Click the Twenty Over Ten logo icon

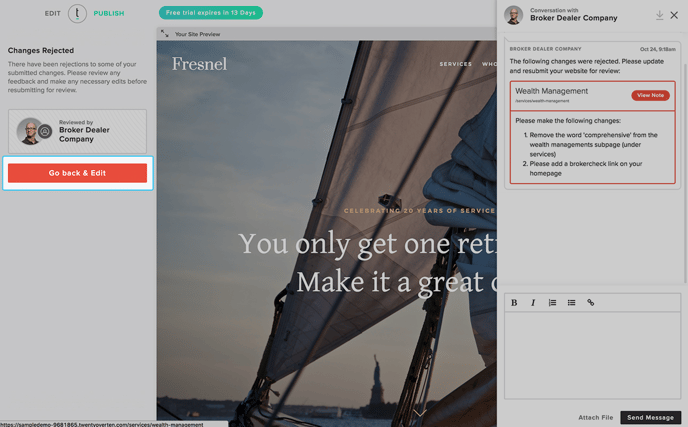tap(77, 14)
